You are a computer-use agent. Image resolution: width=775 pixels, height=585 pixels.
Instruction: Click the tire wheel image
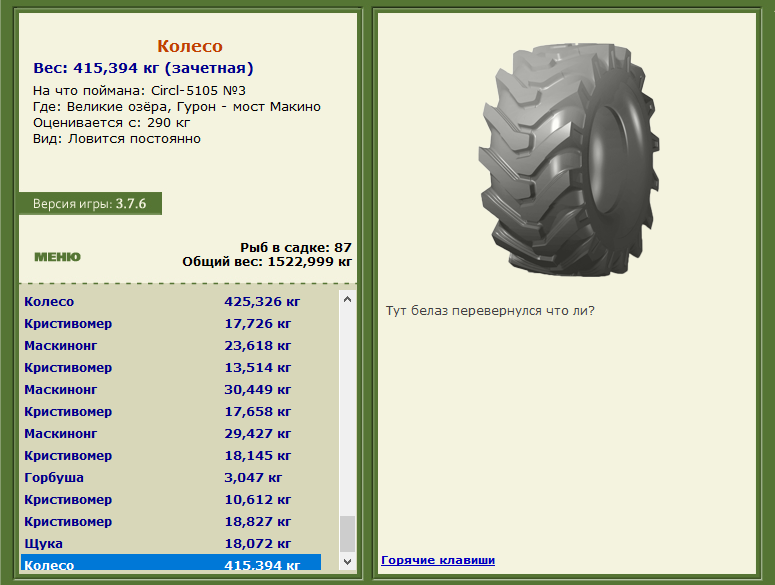click(x=569, y=159)
